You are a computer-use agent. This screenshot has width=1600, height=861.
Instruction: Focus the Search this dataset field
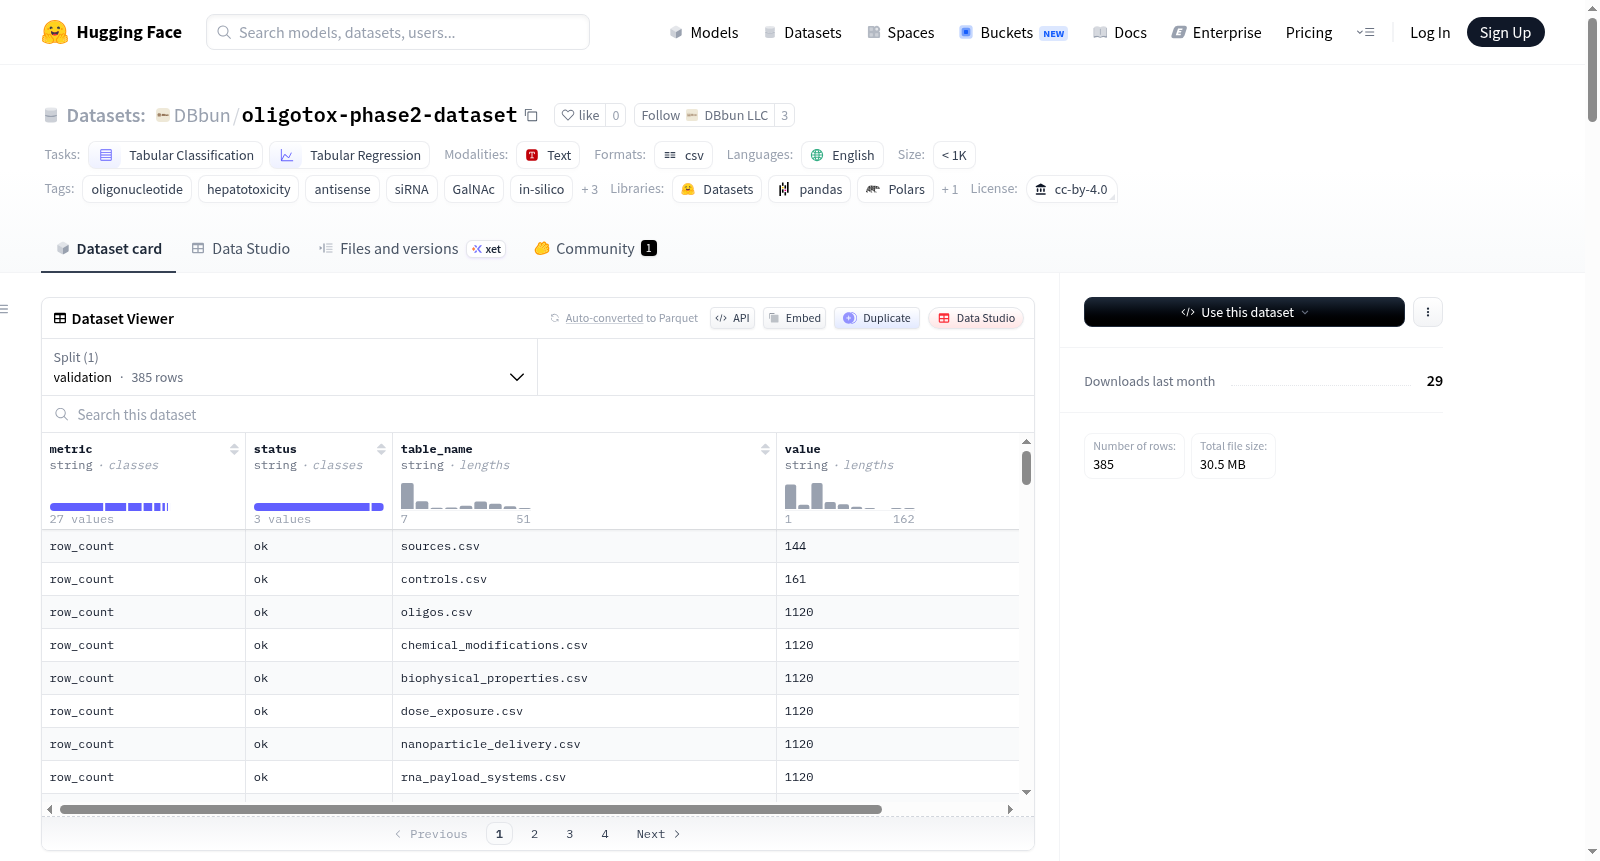(x=538, y=414)
